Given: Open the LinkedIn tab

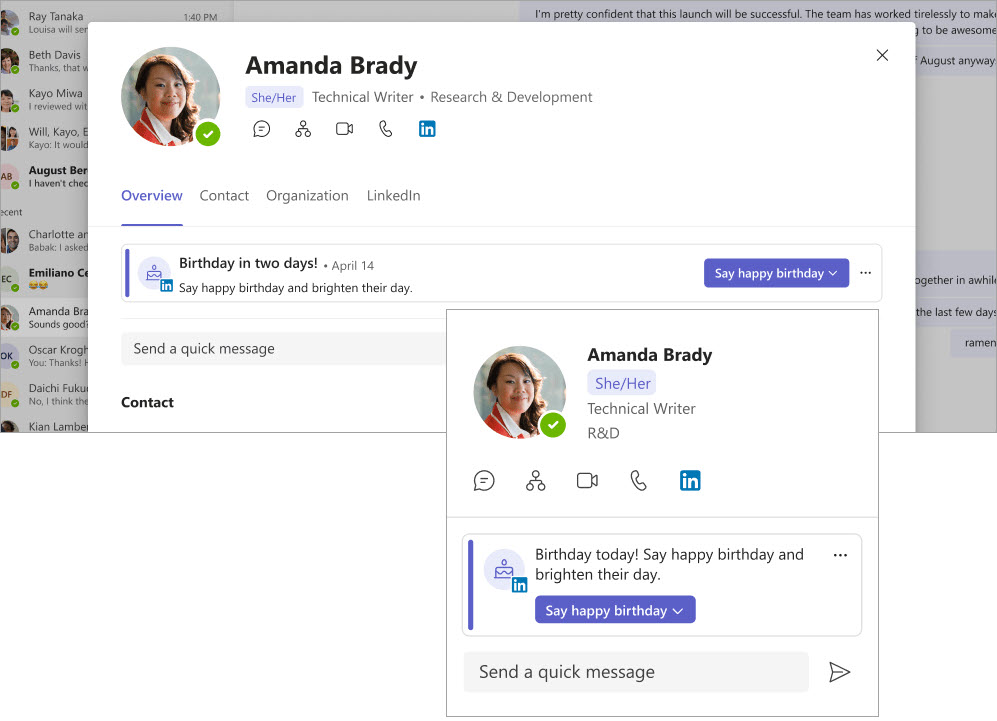Looking at the screenshot, I should click(x=393, y=196).
